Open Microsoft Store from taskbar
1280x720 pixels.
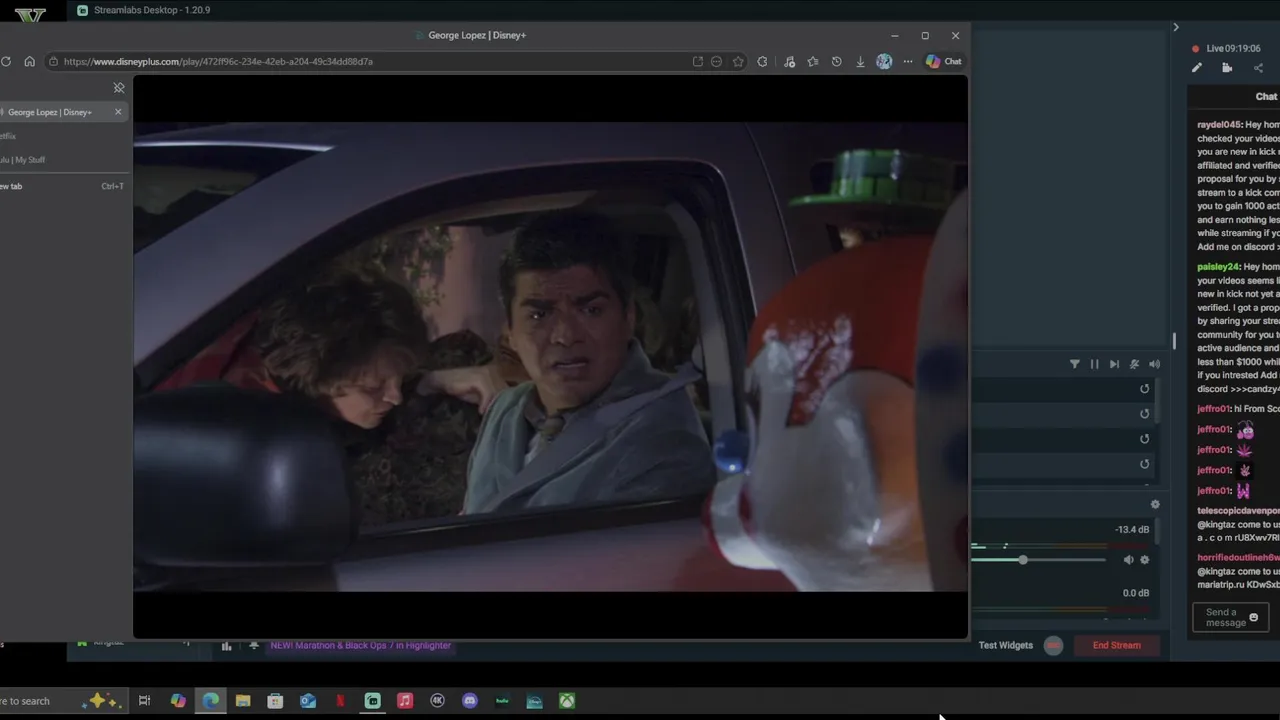(275, 701)
